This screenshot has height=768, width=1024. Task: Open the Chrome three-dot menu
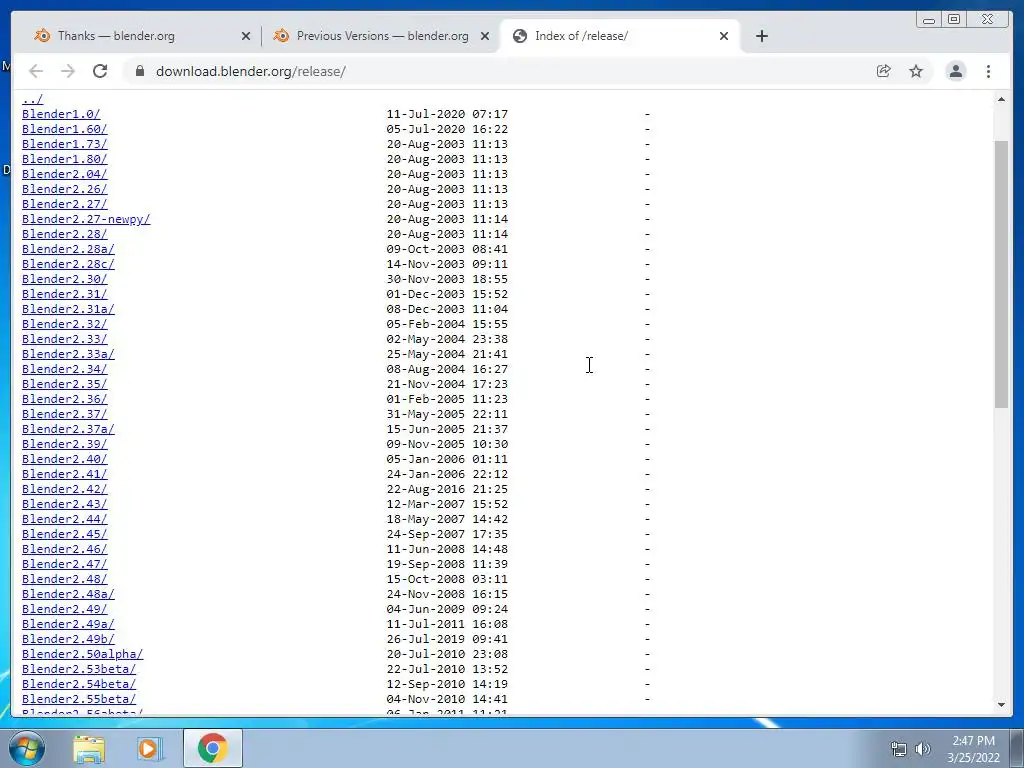click(x=988, y=71)
